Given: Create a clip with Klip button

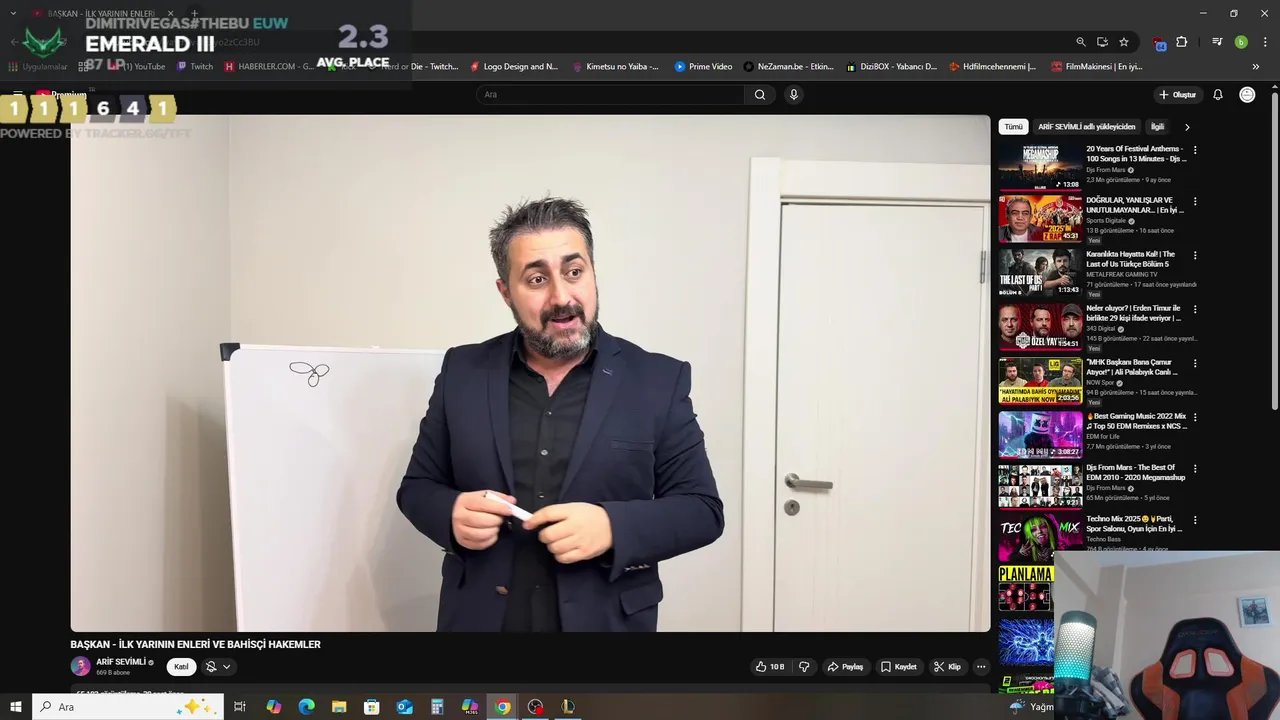Looking at the screenshot, I should (x=947, y=667).
